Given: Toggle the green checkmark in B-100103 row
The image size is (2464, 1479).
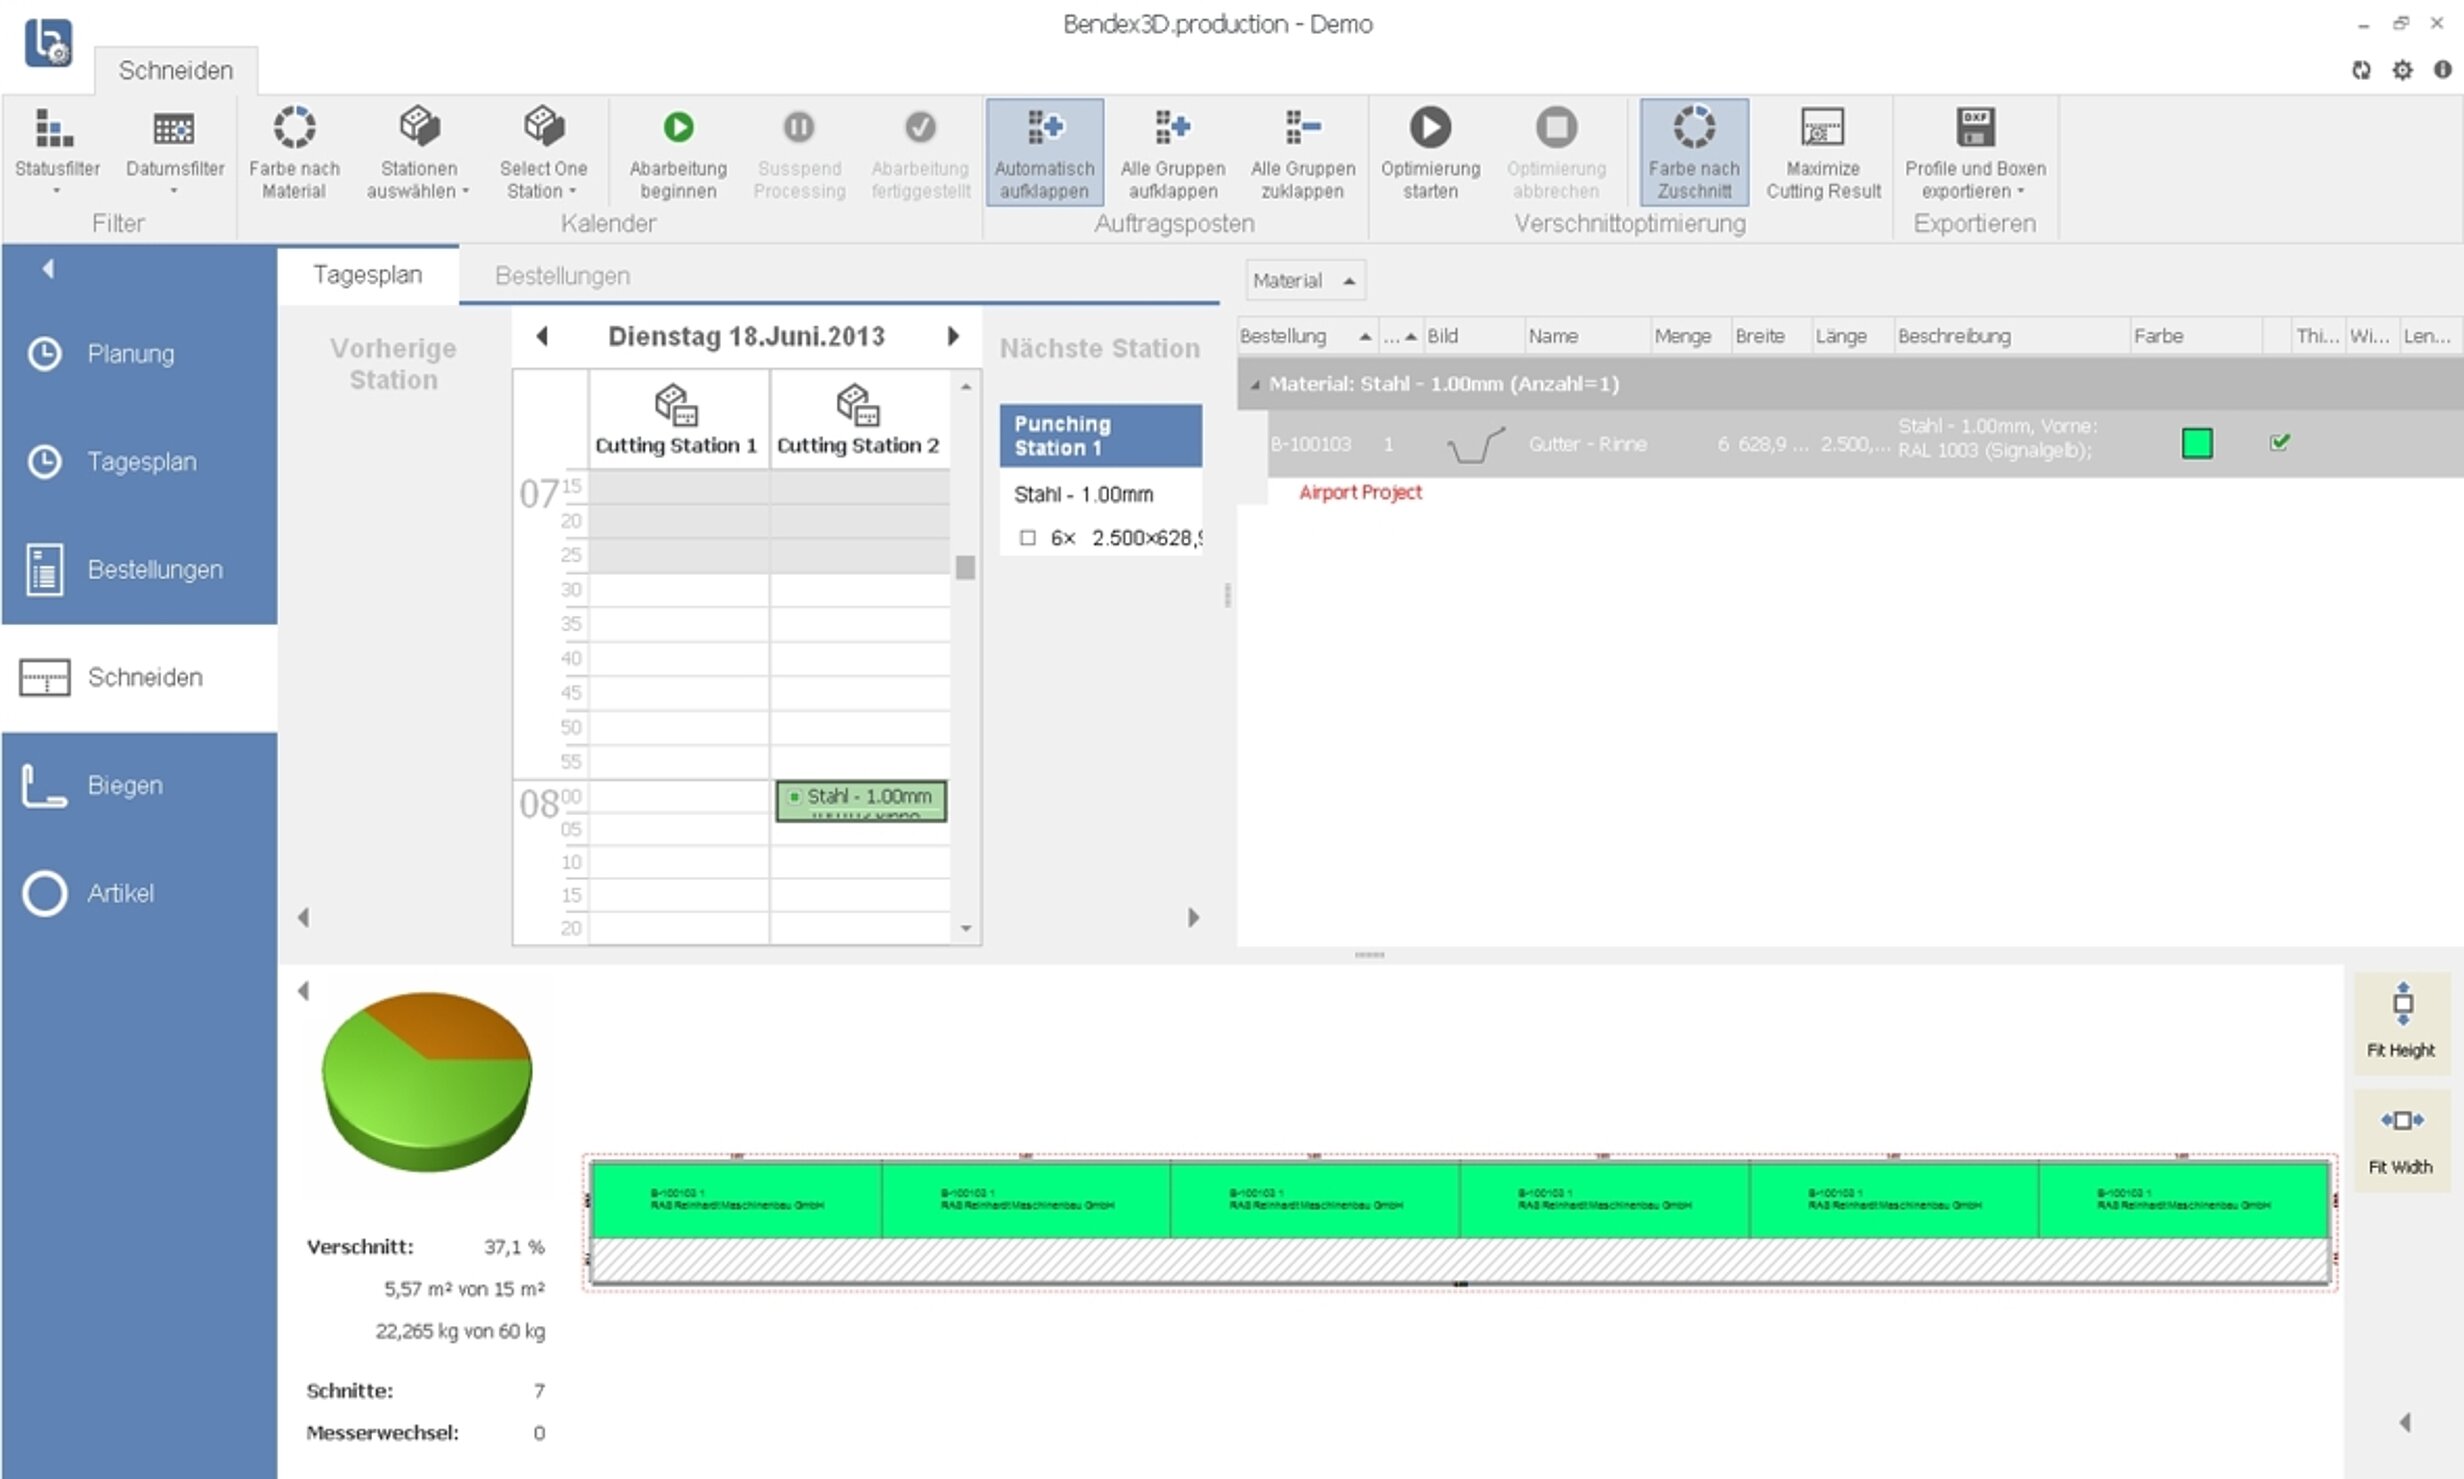Looking at the screenshot, I should (2279, 442).
